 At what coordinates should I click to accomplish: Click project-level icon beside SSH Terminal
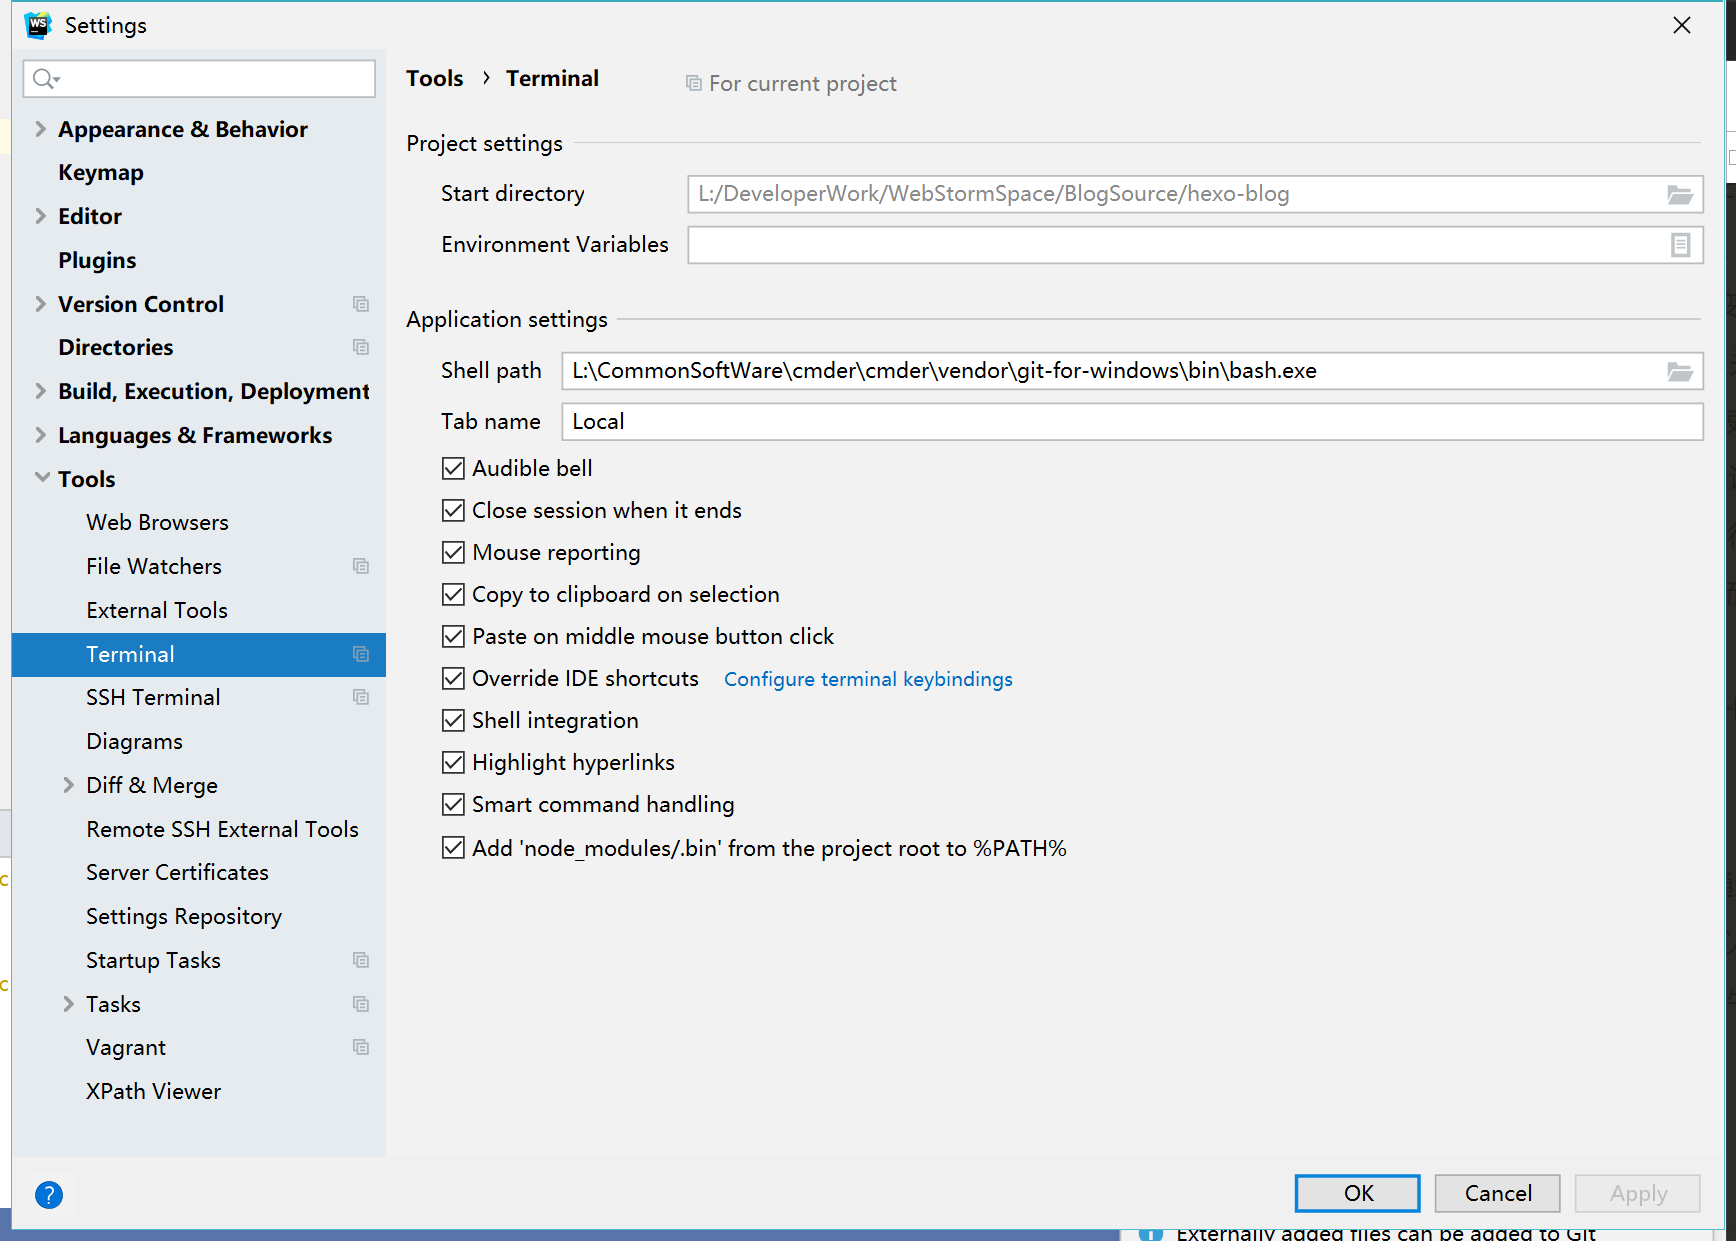(x=361, y=697)
